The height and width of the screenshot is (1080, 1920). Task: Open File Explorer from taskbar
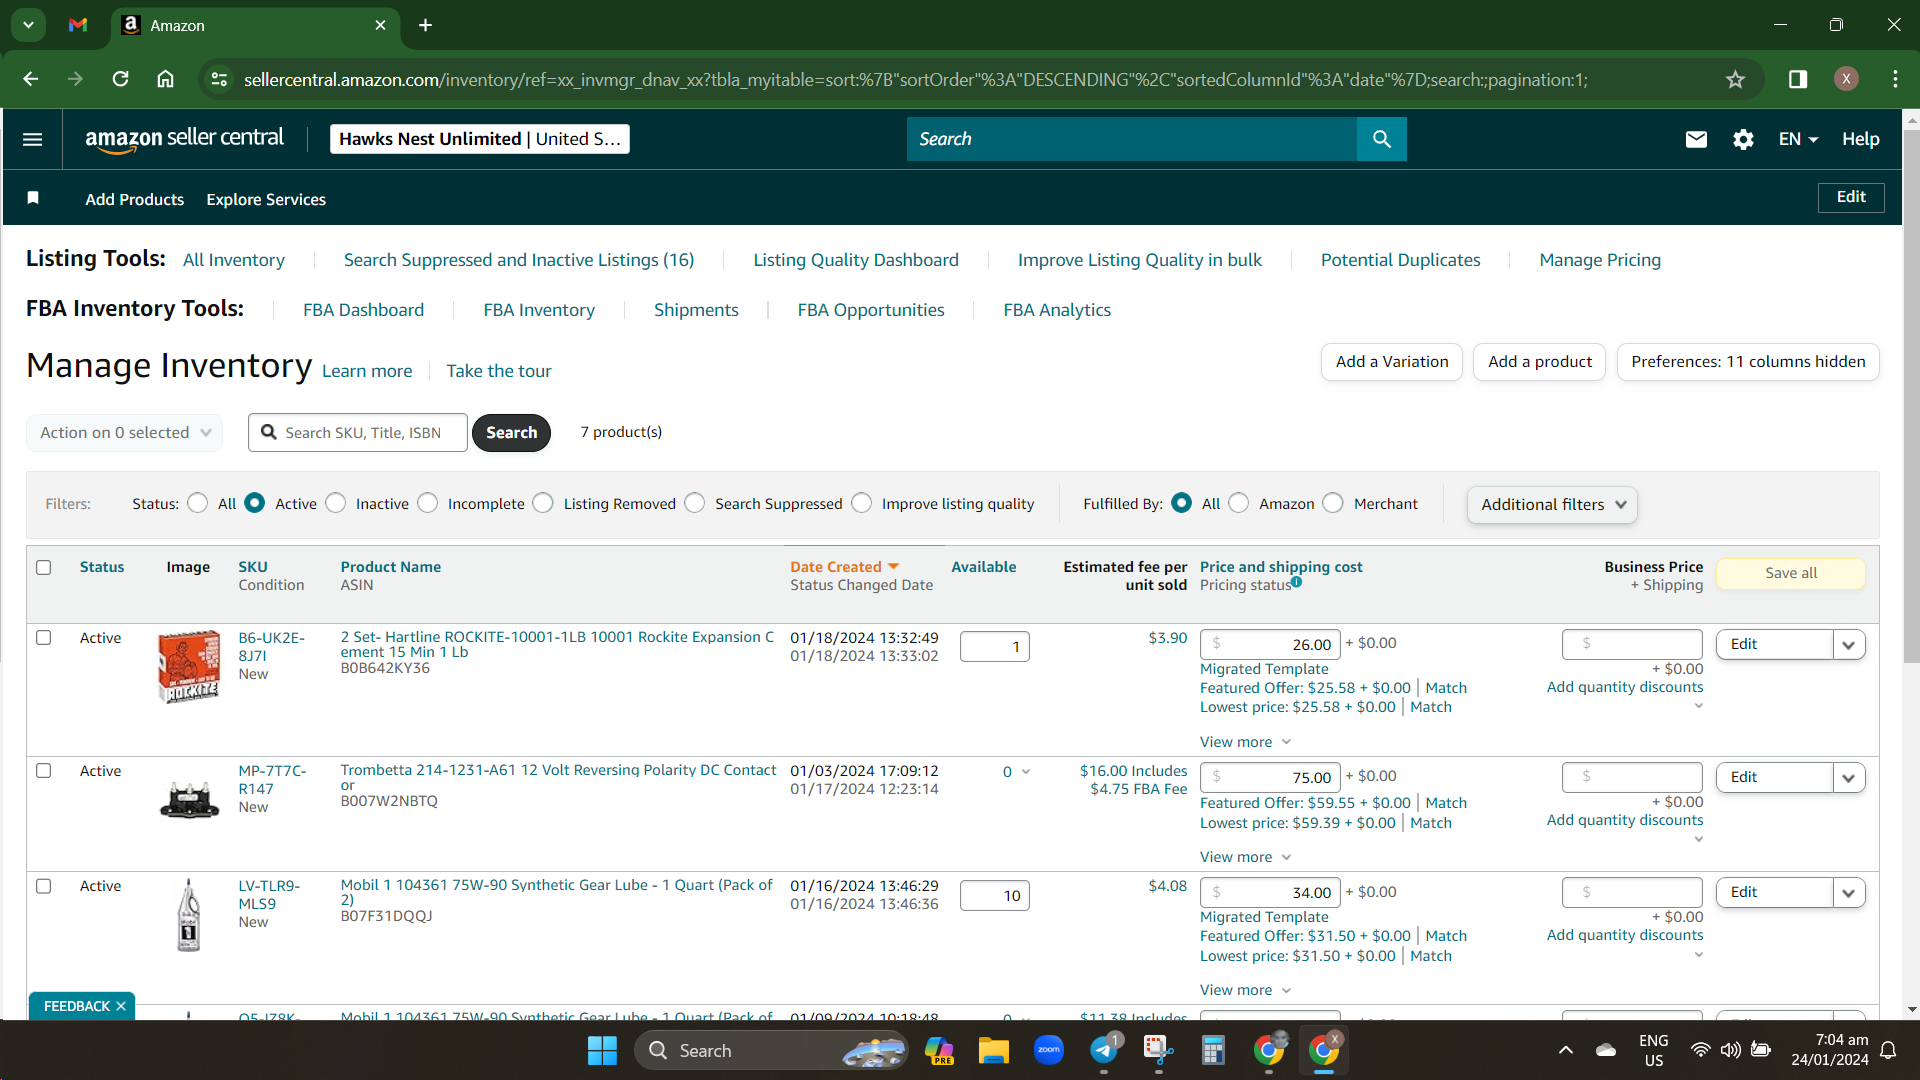993,1050
